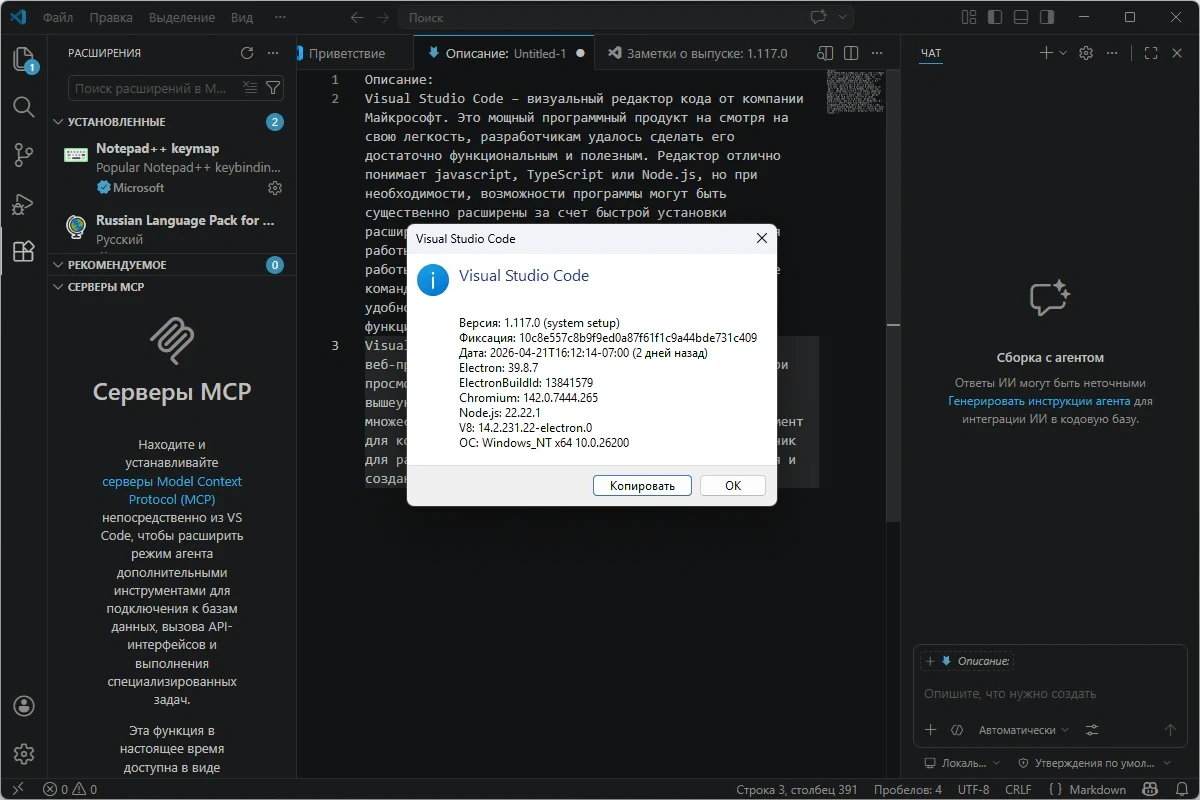Image resolution: width=1200 pixels, height=800 pixels.
Task: Open Notepad++ keymap manage gear
Action: pos(275,187)
